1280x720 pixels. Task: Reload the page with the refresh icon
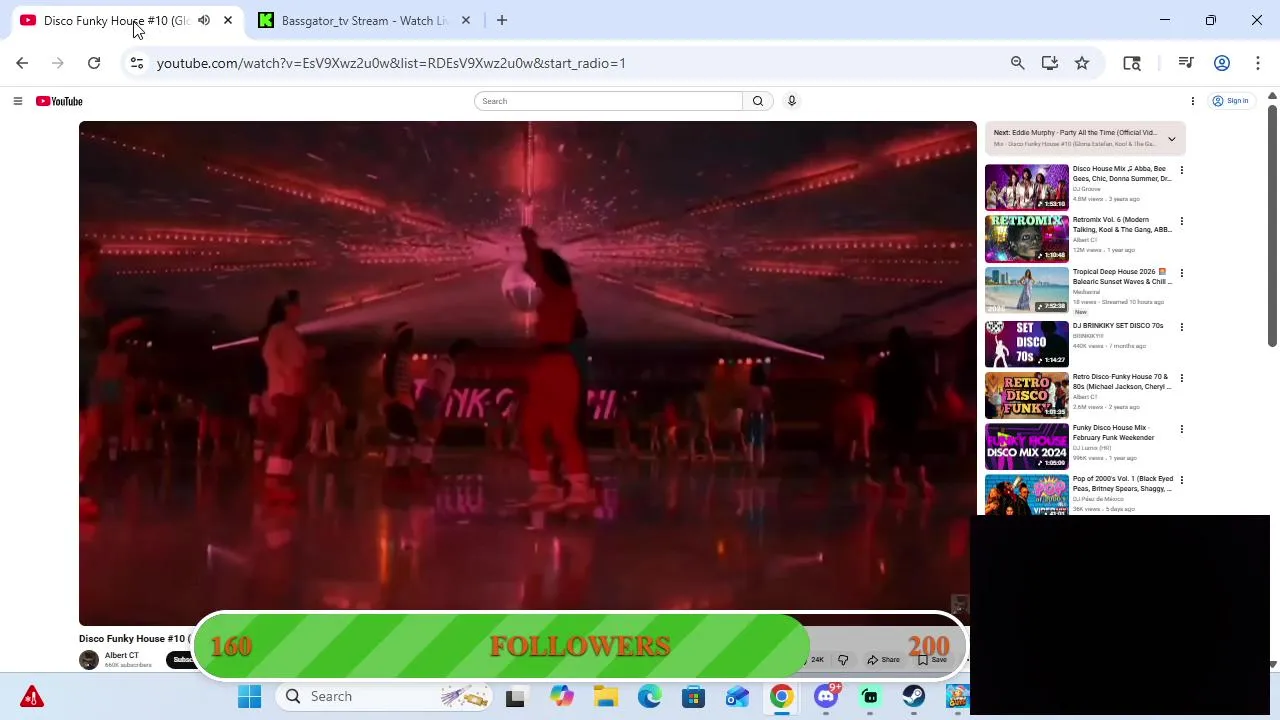(94, 63)
